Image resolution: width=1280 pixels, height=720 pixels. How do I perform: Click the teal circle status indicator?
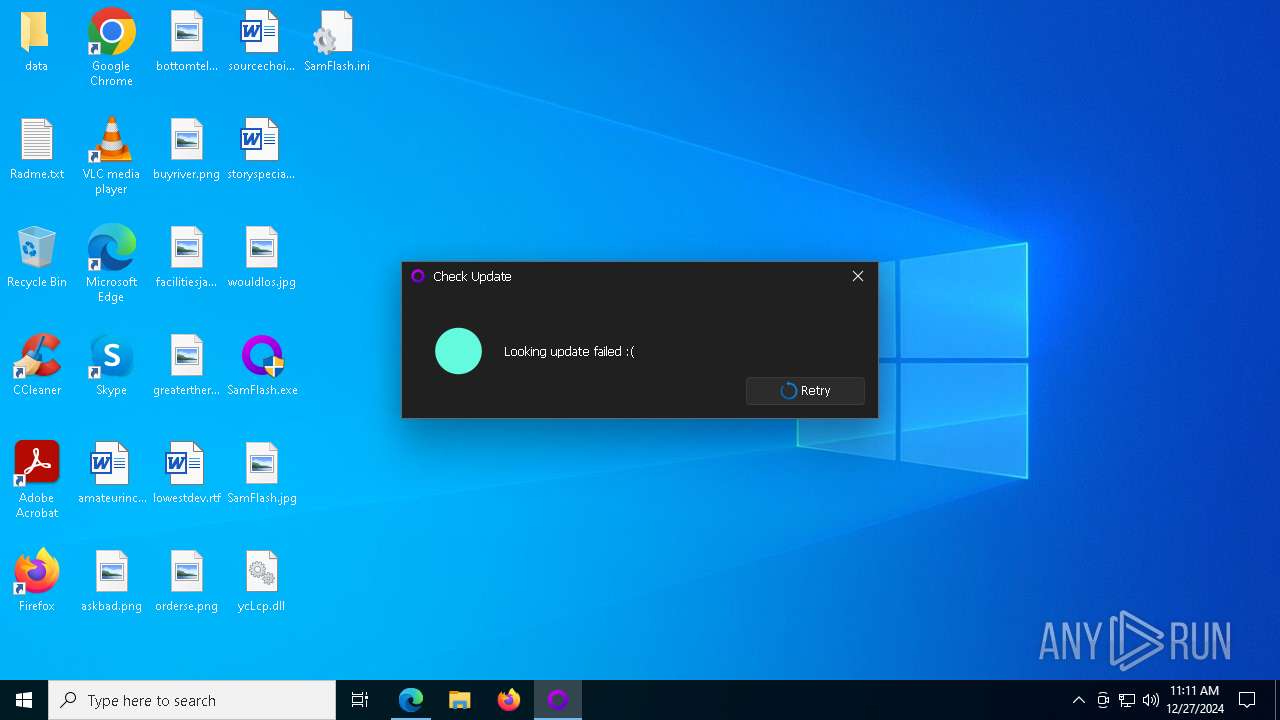click(459, 351)
